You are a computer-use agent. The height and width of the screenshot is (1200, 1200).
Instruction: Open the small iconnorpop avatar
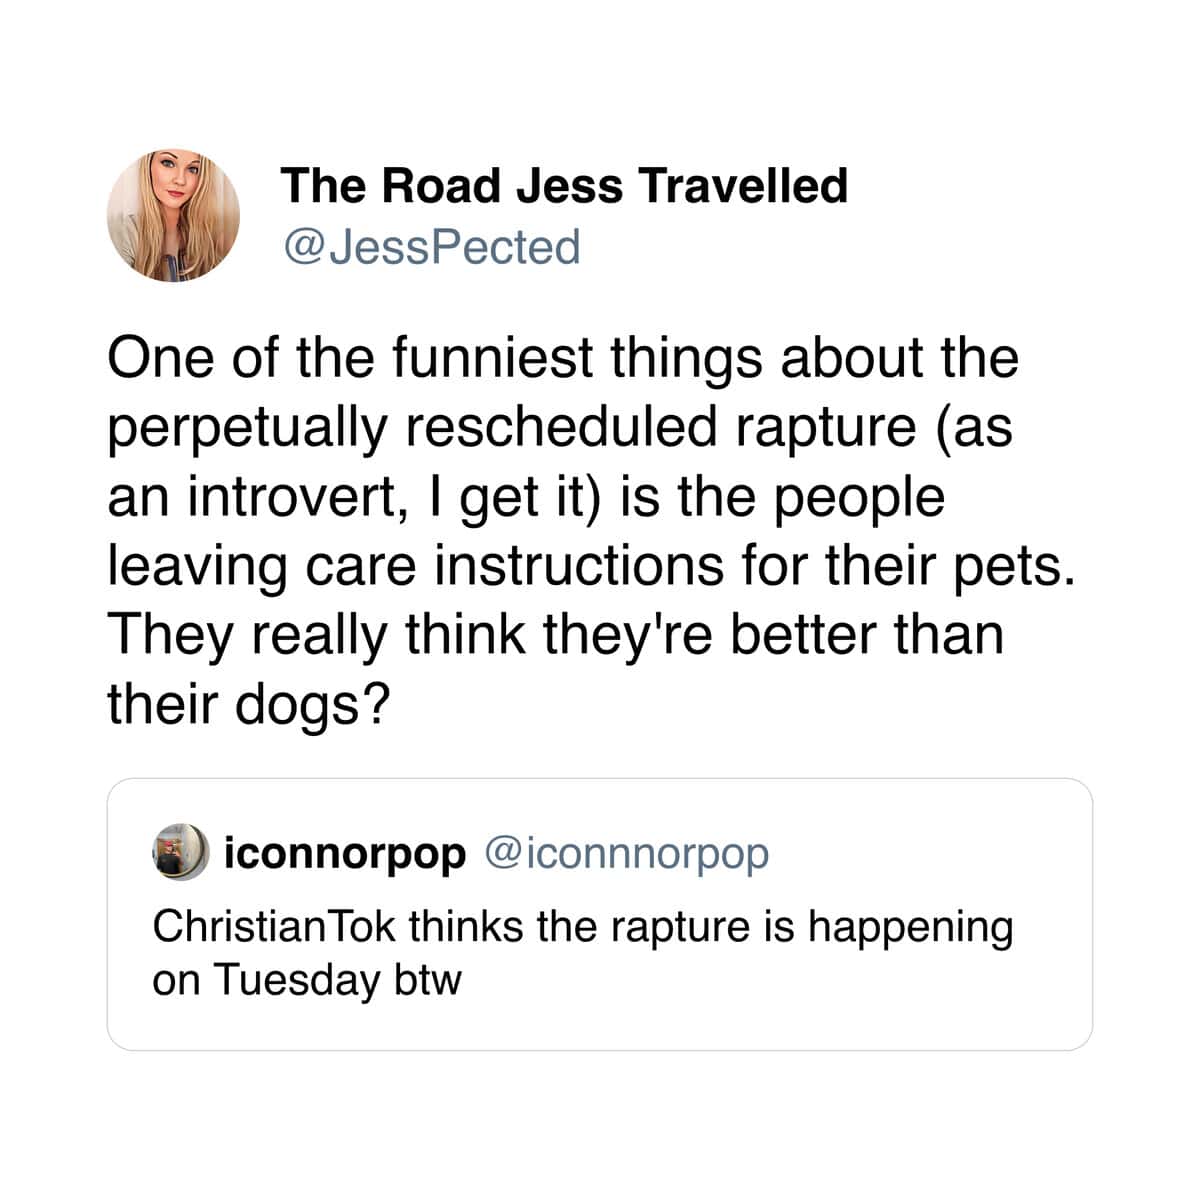[180, 852]
